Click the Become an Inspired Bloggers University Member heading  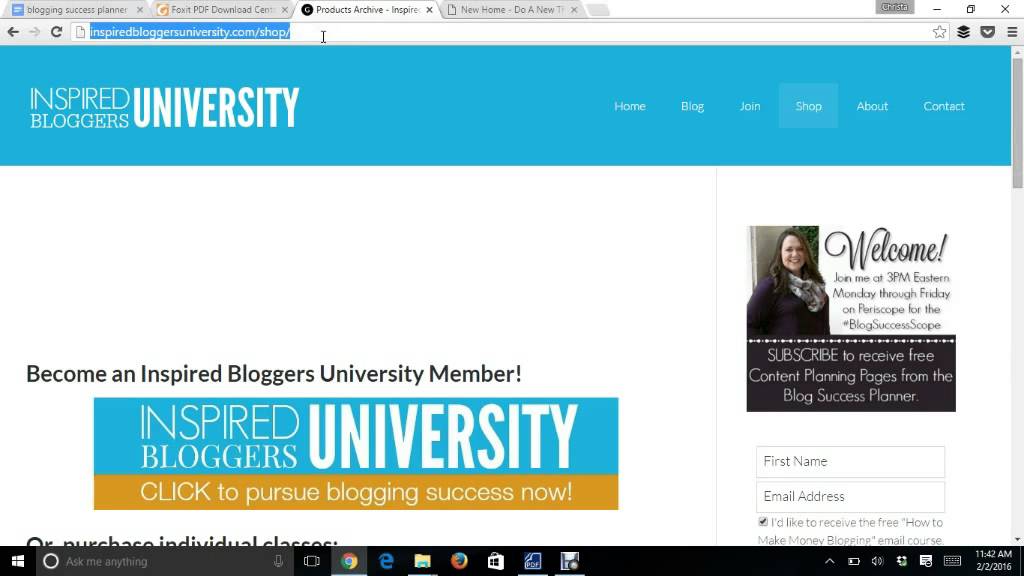(274, 374)
